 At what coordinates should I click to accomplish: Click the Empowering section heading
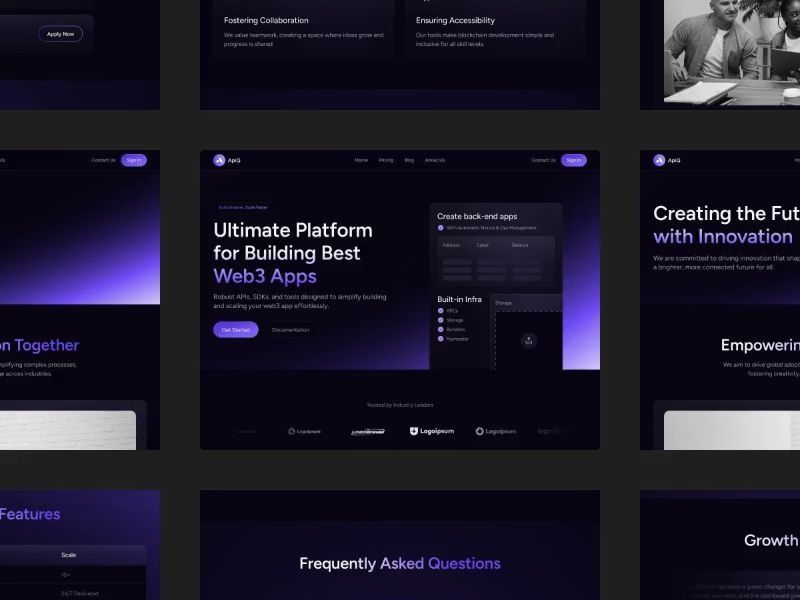(760, 345)
